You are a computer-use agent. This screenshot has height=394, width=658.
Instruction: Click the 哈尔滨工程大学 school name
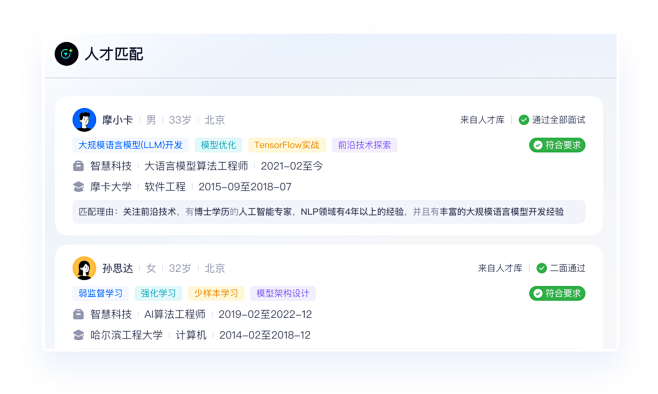(126, 335)
